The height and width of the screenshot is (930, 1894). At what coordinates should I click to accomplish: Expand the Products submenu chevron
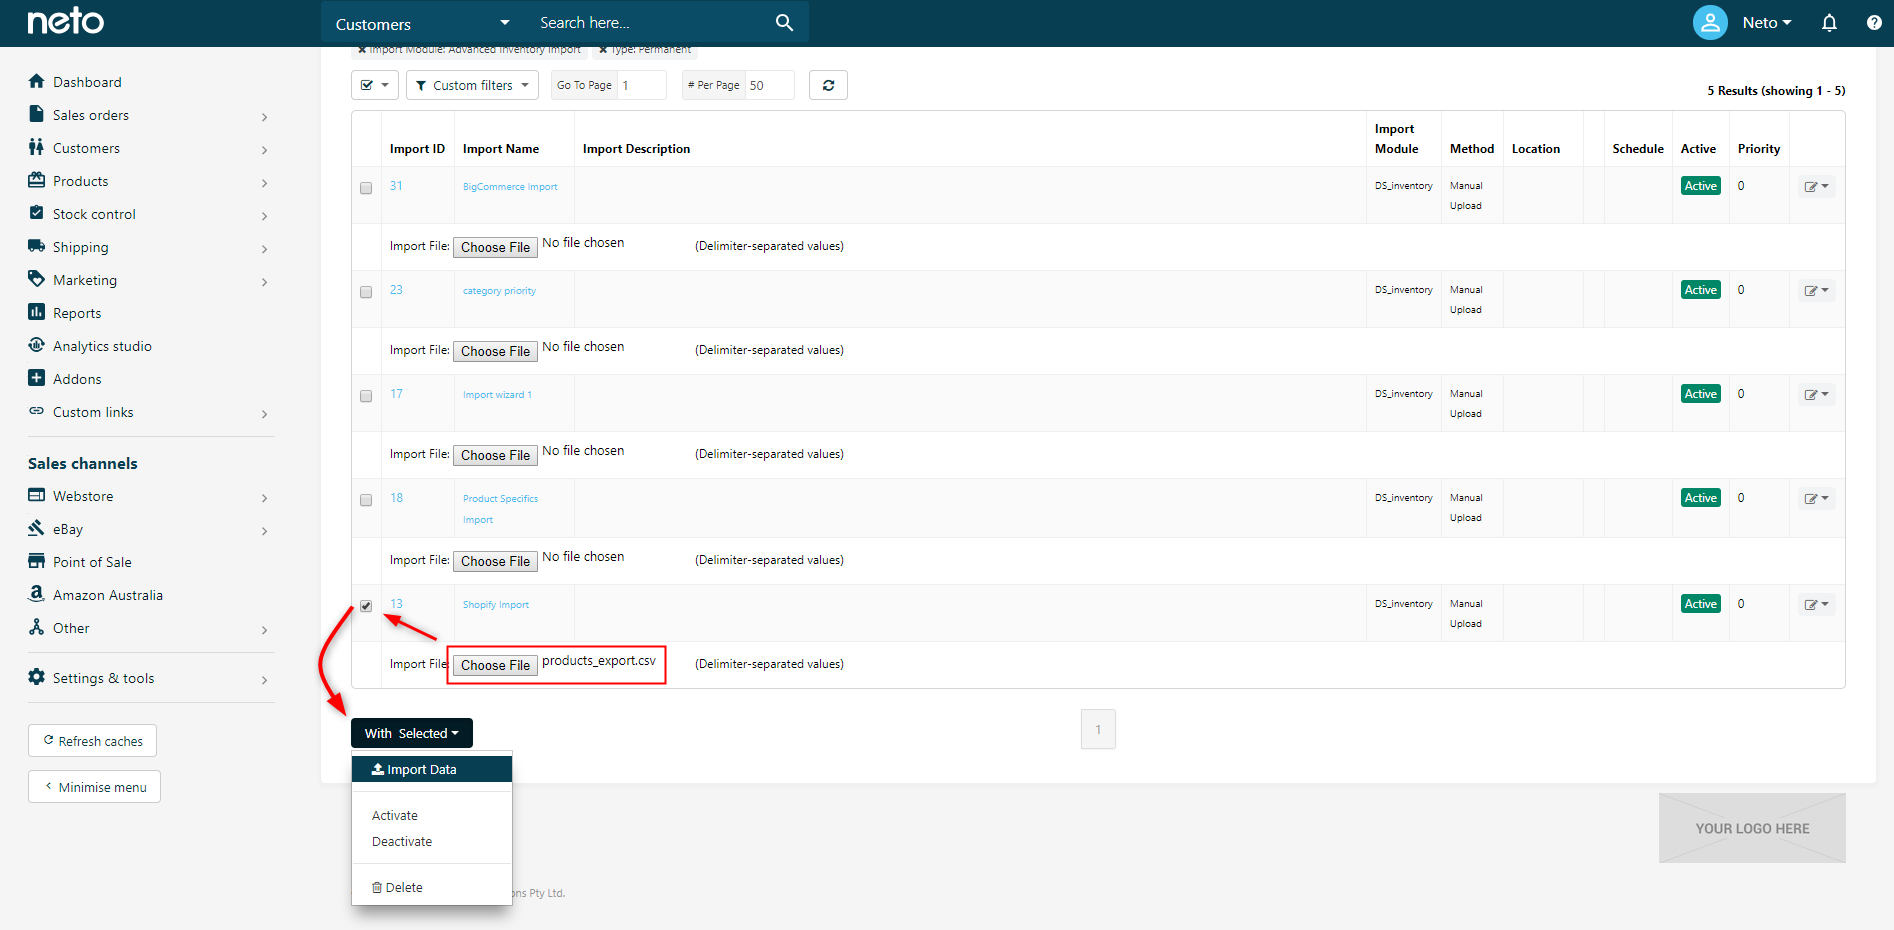coord(264,183)
